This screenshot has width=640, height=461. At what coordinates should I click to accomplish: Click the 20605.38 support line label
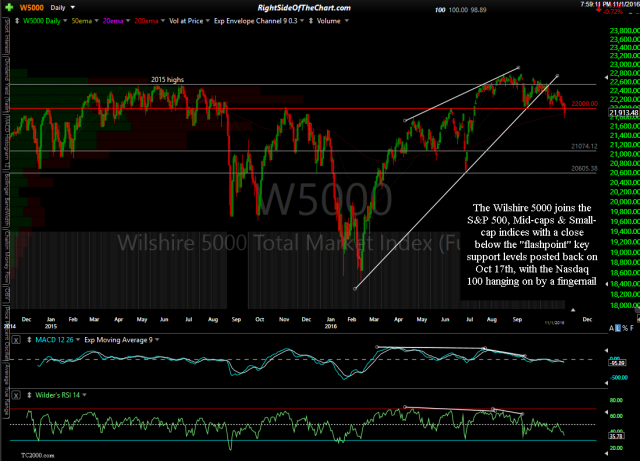point(584,168)
